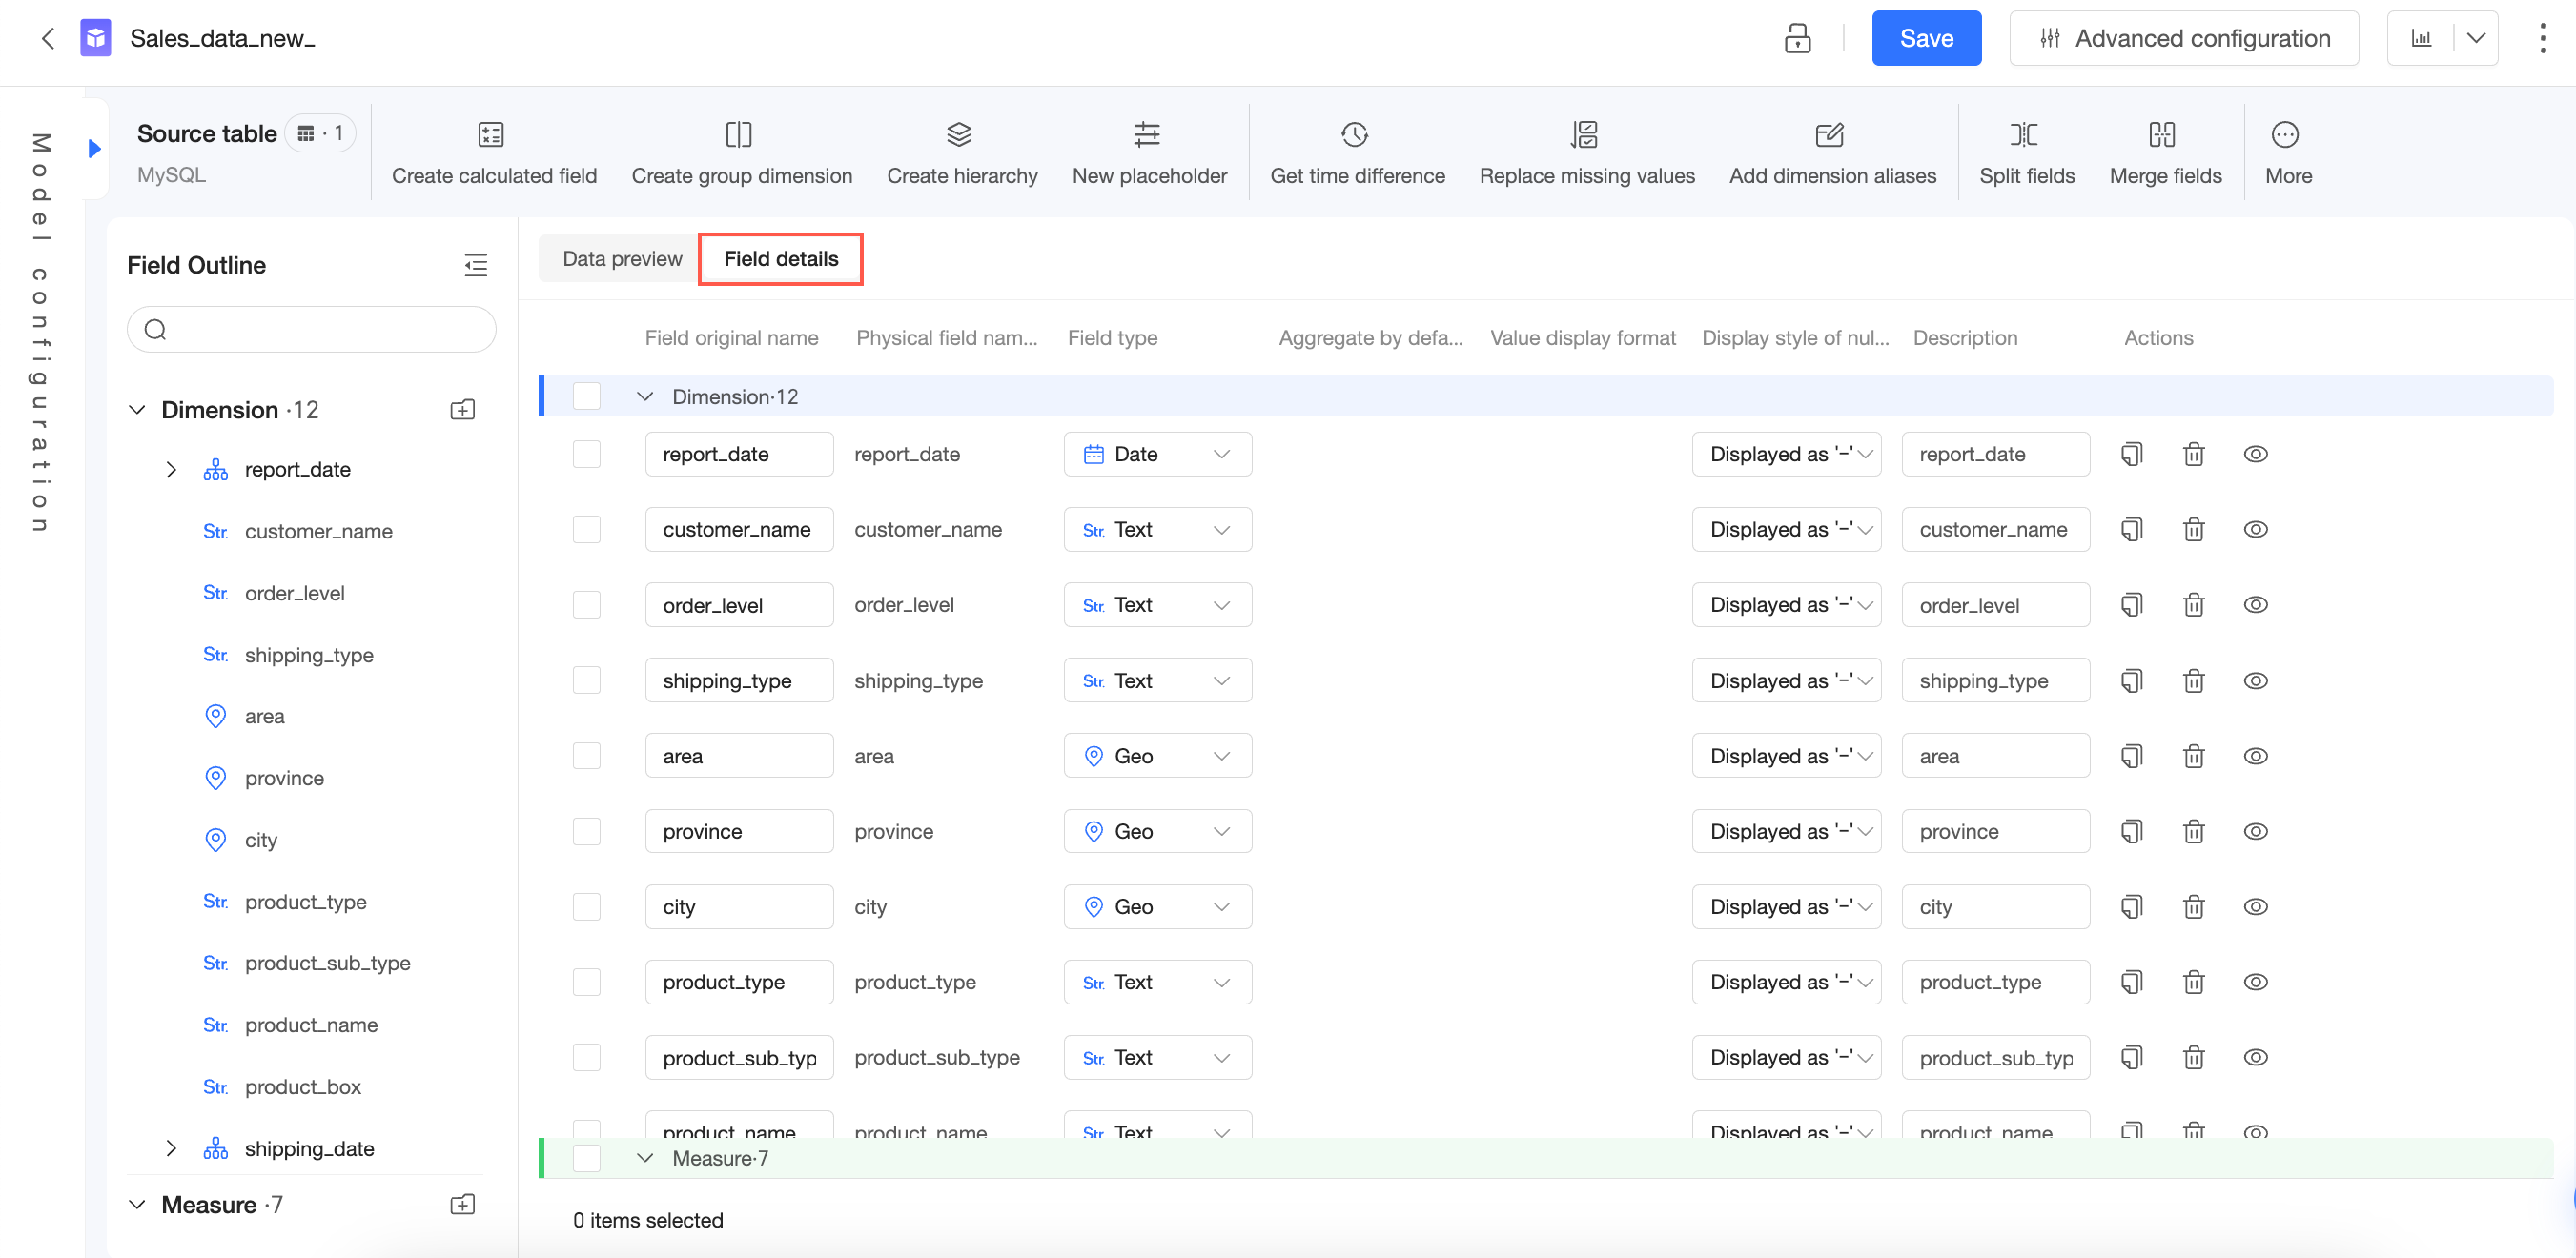This screenshot has height=1258, width=2576.
Task: Copy the city field row
Action: [x=2131, y=907]
